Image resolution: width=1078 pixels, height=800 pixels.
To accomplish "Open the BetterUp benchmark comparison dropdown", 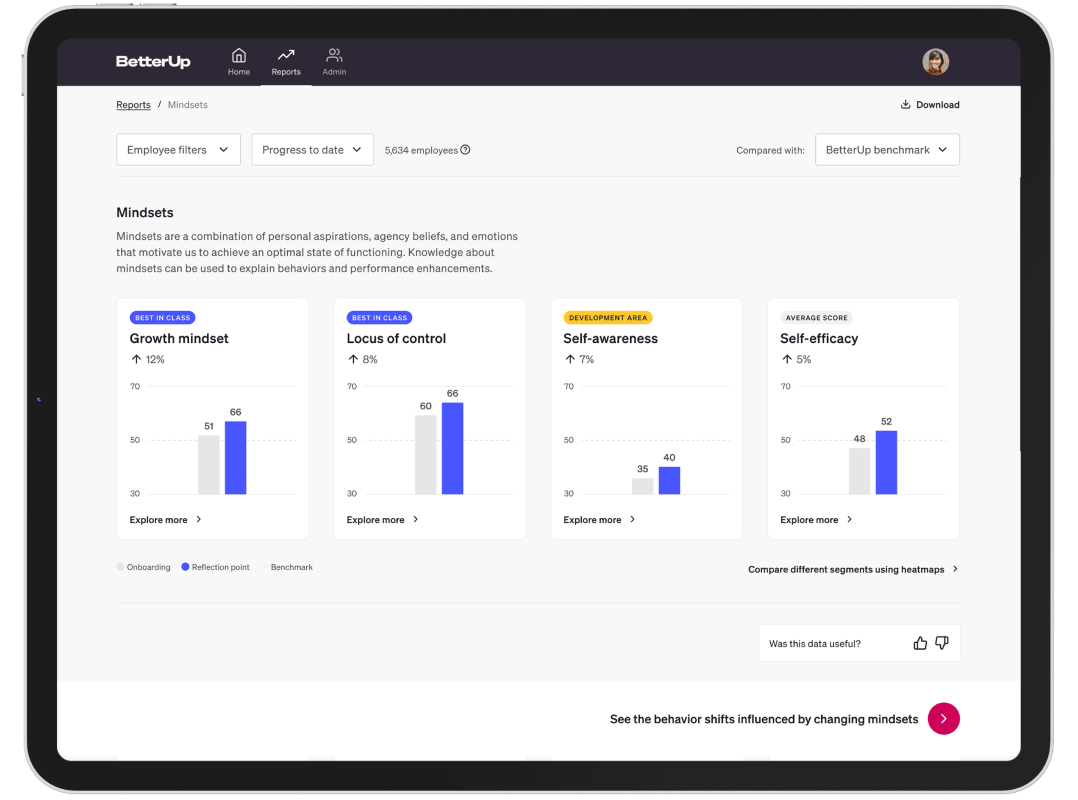I will coord(887,150).
